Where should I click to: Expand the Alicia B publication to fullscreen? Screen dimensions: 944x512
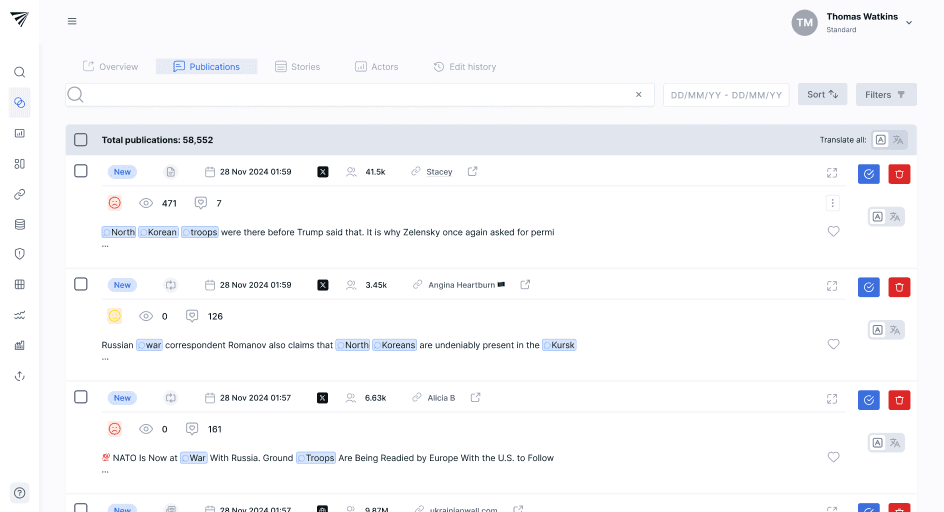click(832, 398)
